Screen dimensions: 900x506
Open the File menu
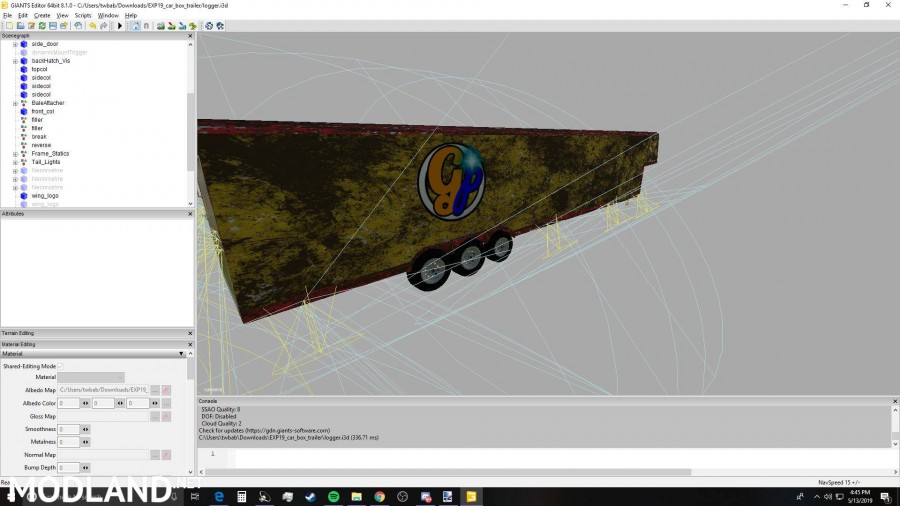[x=7, y=15]
